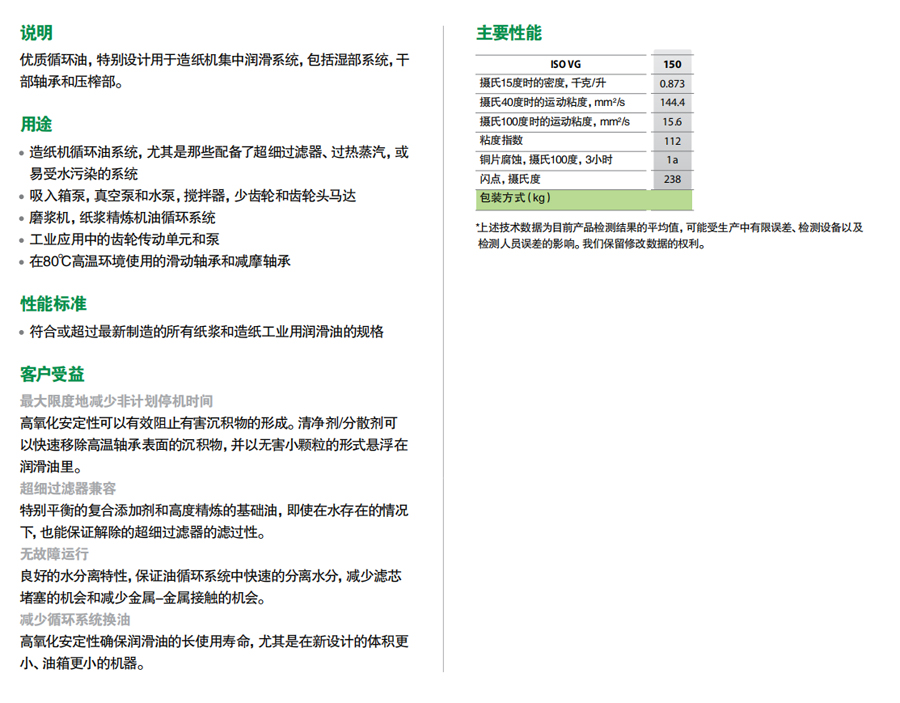Click the ISO VG table header
Viewport: 900px width, 703px height.
tap(565, 64)
